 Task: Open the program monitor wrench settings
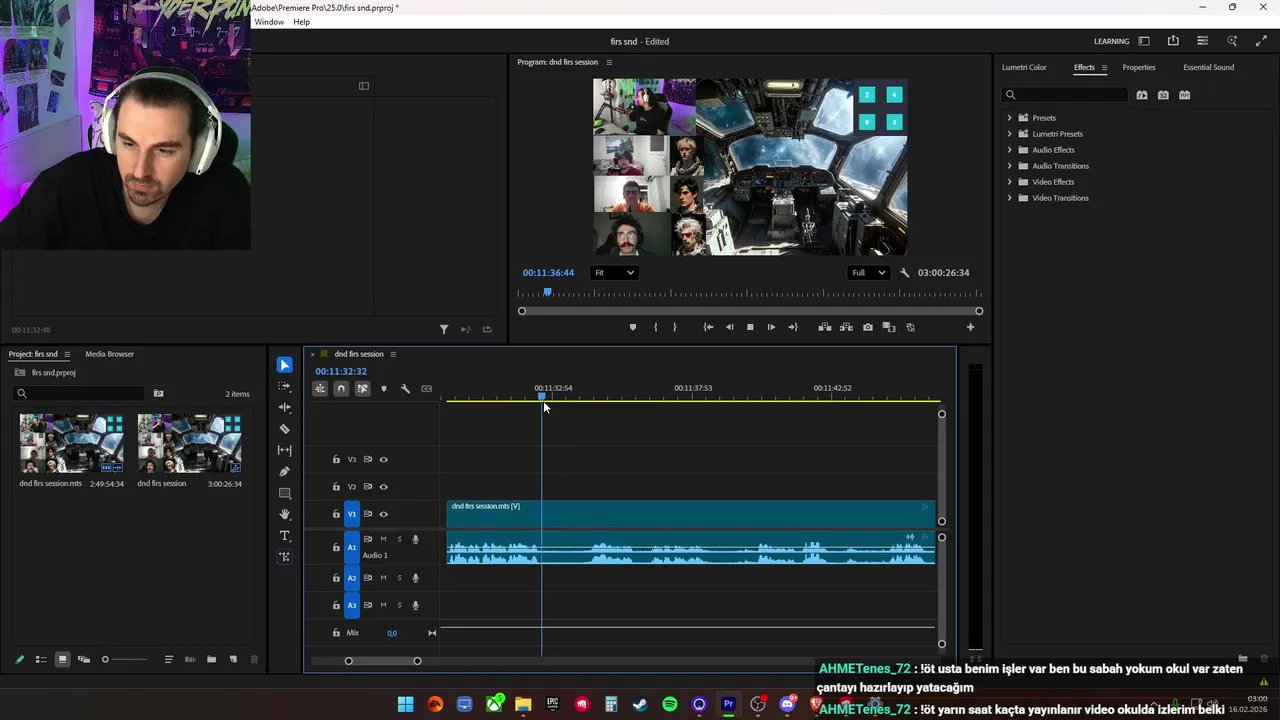[905, 273]
